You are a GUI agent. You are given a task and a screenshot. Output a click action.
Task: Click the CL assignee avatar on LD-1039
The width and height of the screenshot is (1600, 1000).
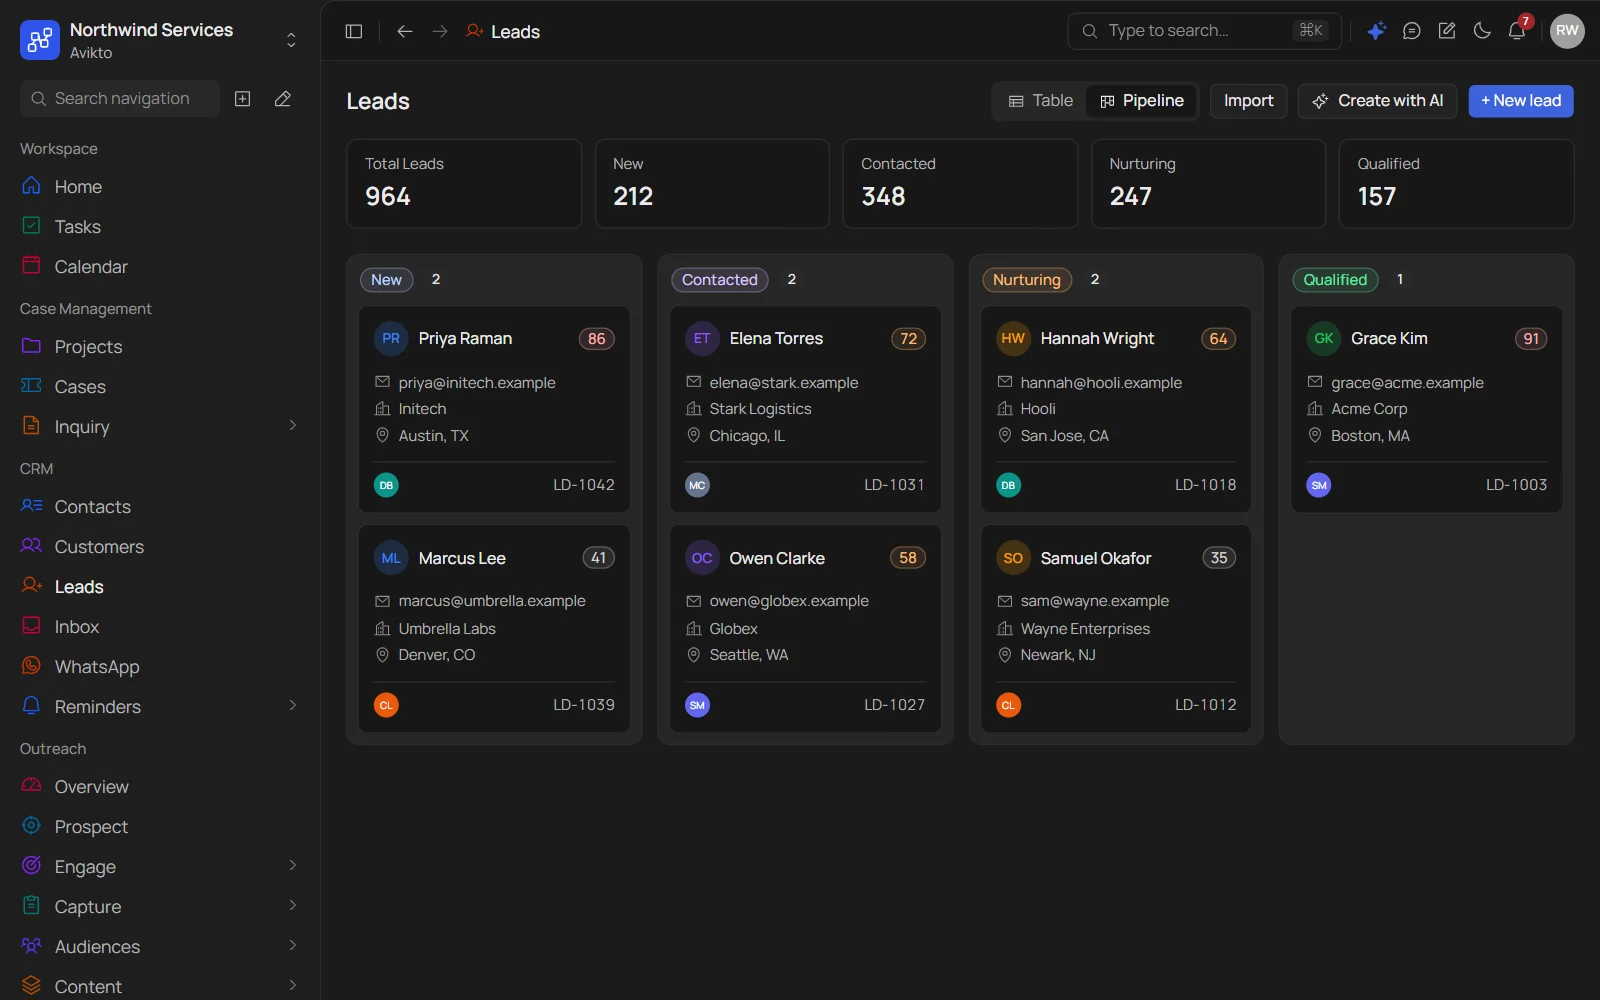point(386,705)
